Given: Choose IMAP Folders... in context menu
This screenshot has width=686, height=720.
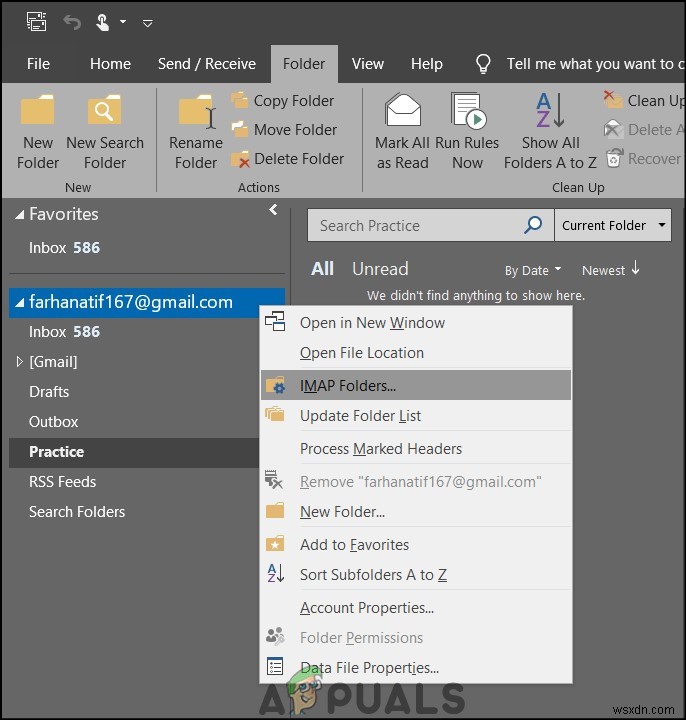Looking at the screenshot, I should tap(416, 385).
